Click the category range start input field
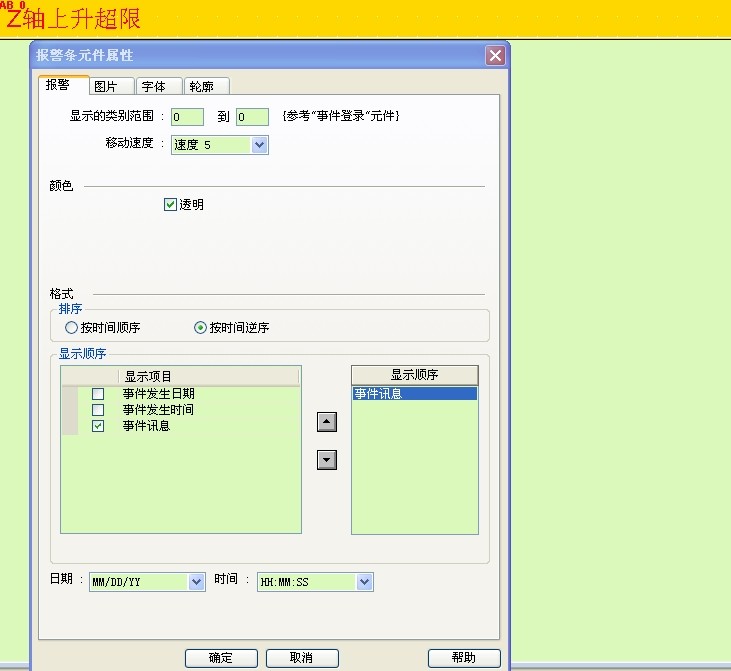The height and width of the screenshot is (671, 731). (x=187, y=117)
